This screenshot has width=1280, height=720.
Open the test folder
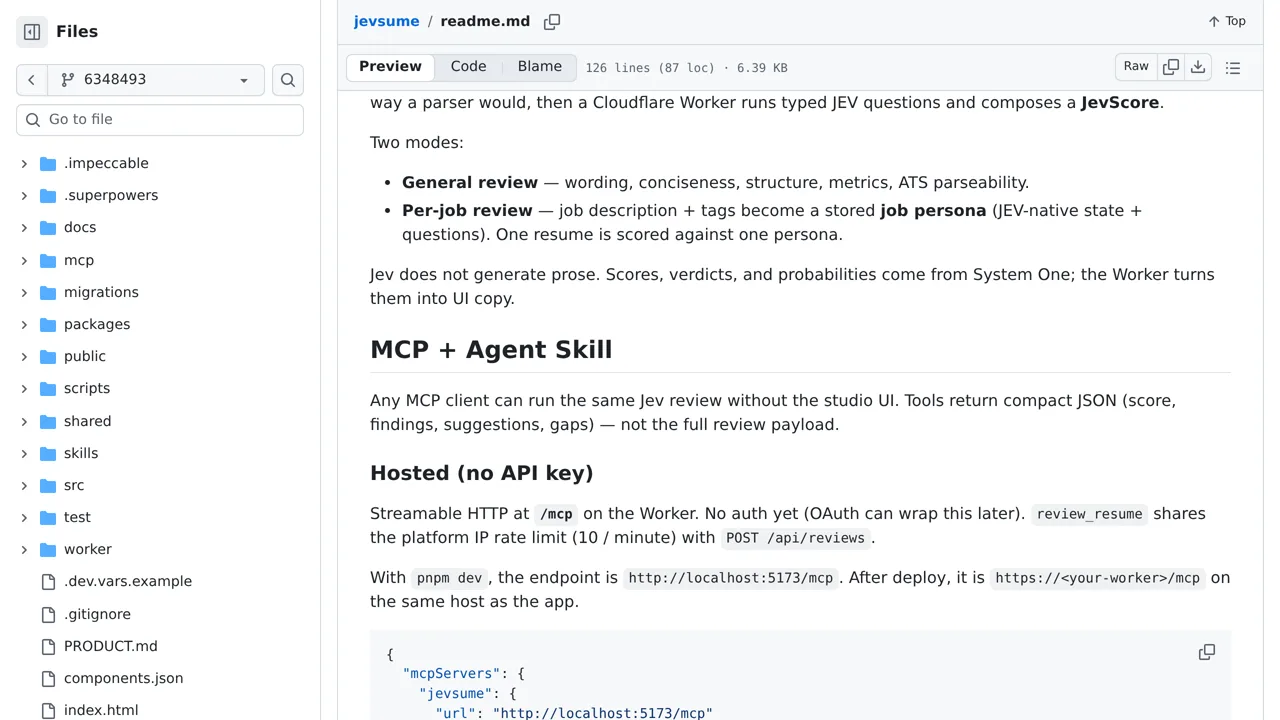coord(77,517)
